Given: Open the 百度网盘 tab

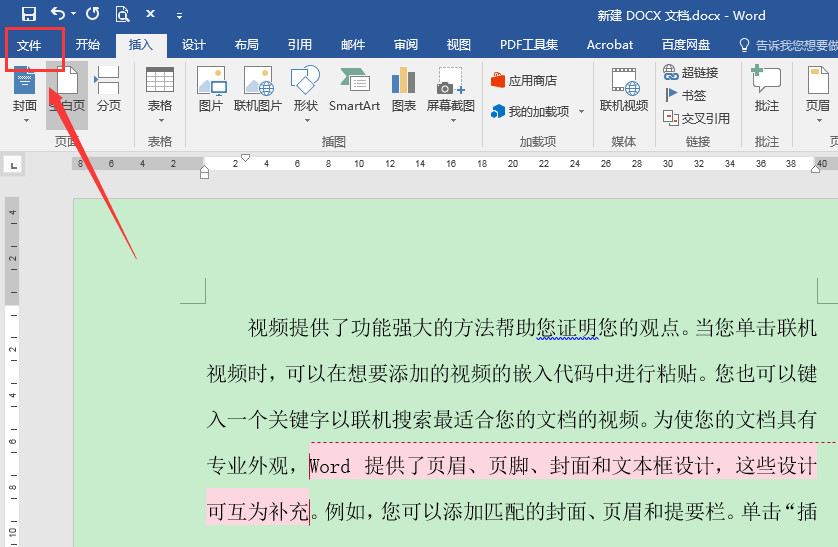Looking at the screenshot, I should (686, 45).
